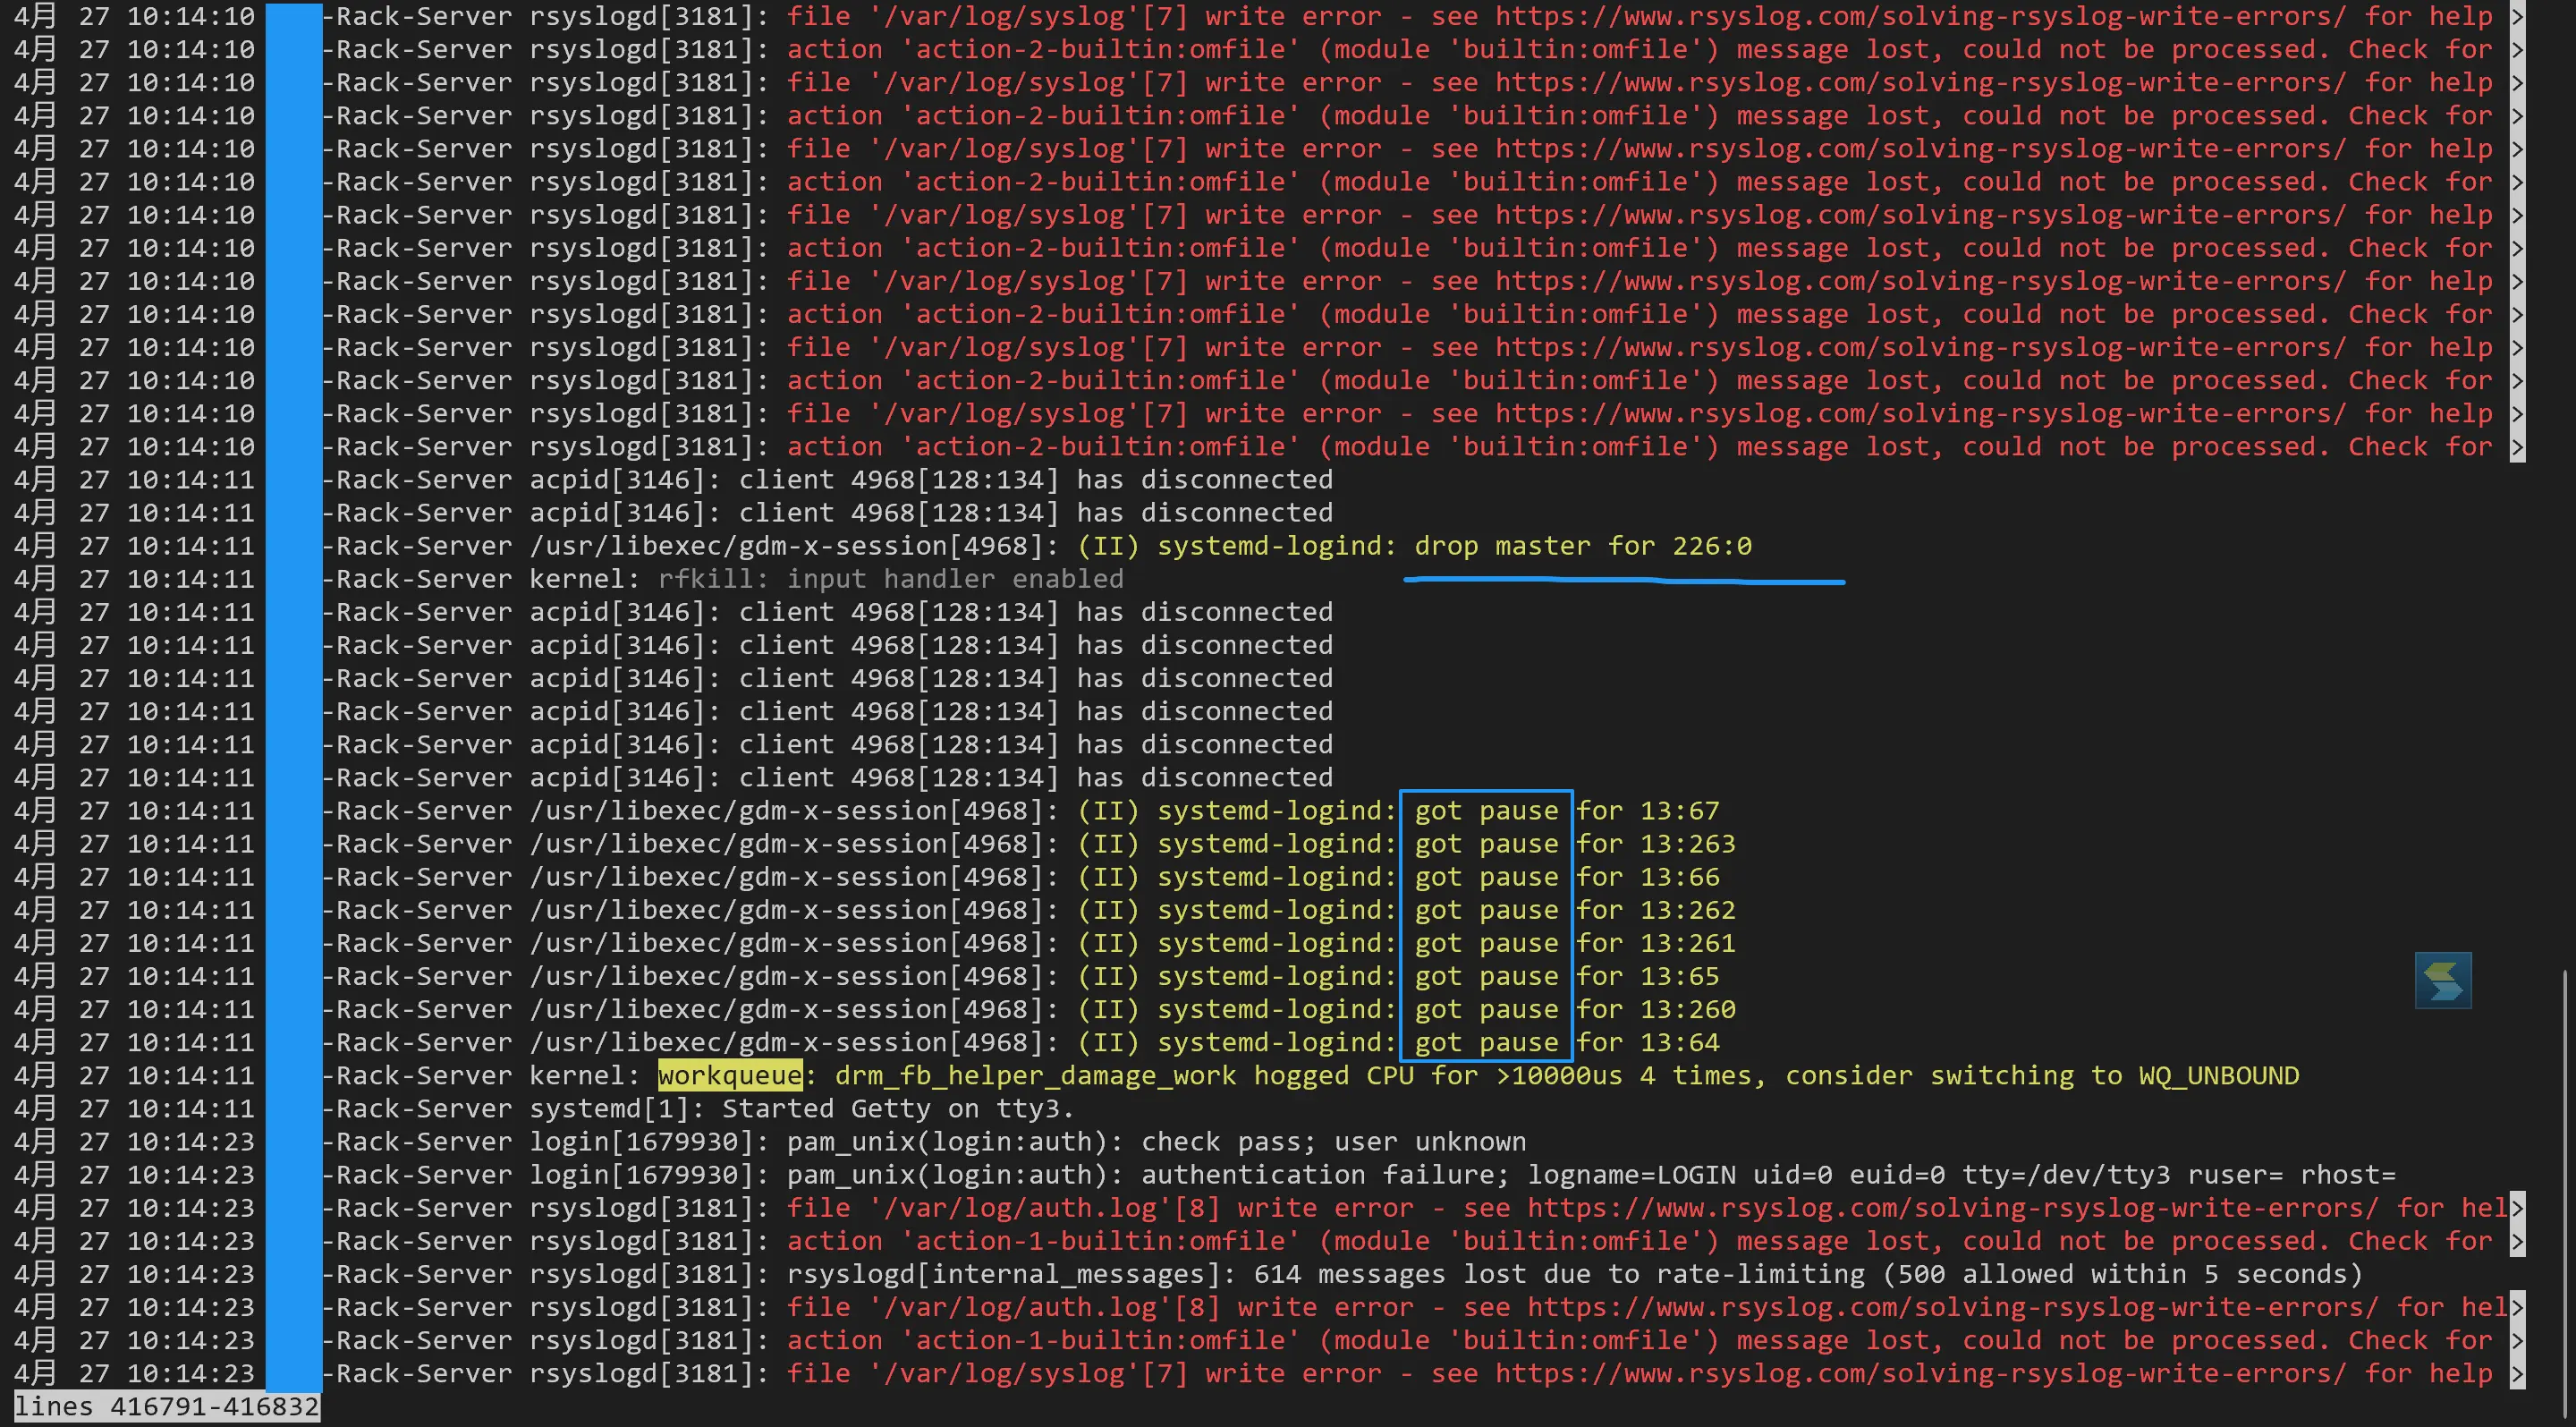Click 'drm_fb_helper_damage_work hogged CPU' kernel warning

click(1124, 1075)
